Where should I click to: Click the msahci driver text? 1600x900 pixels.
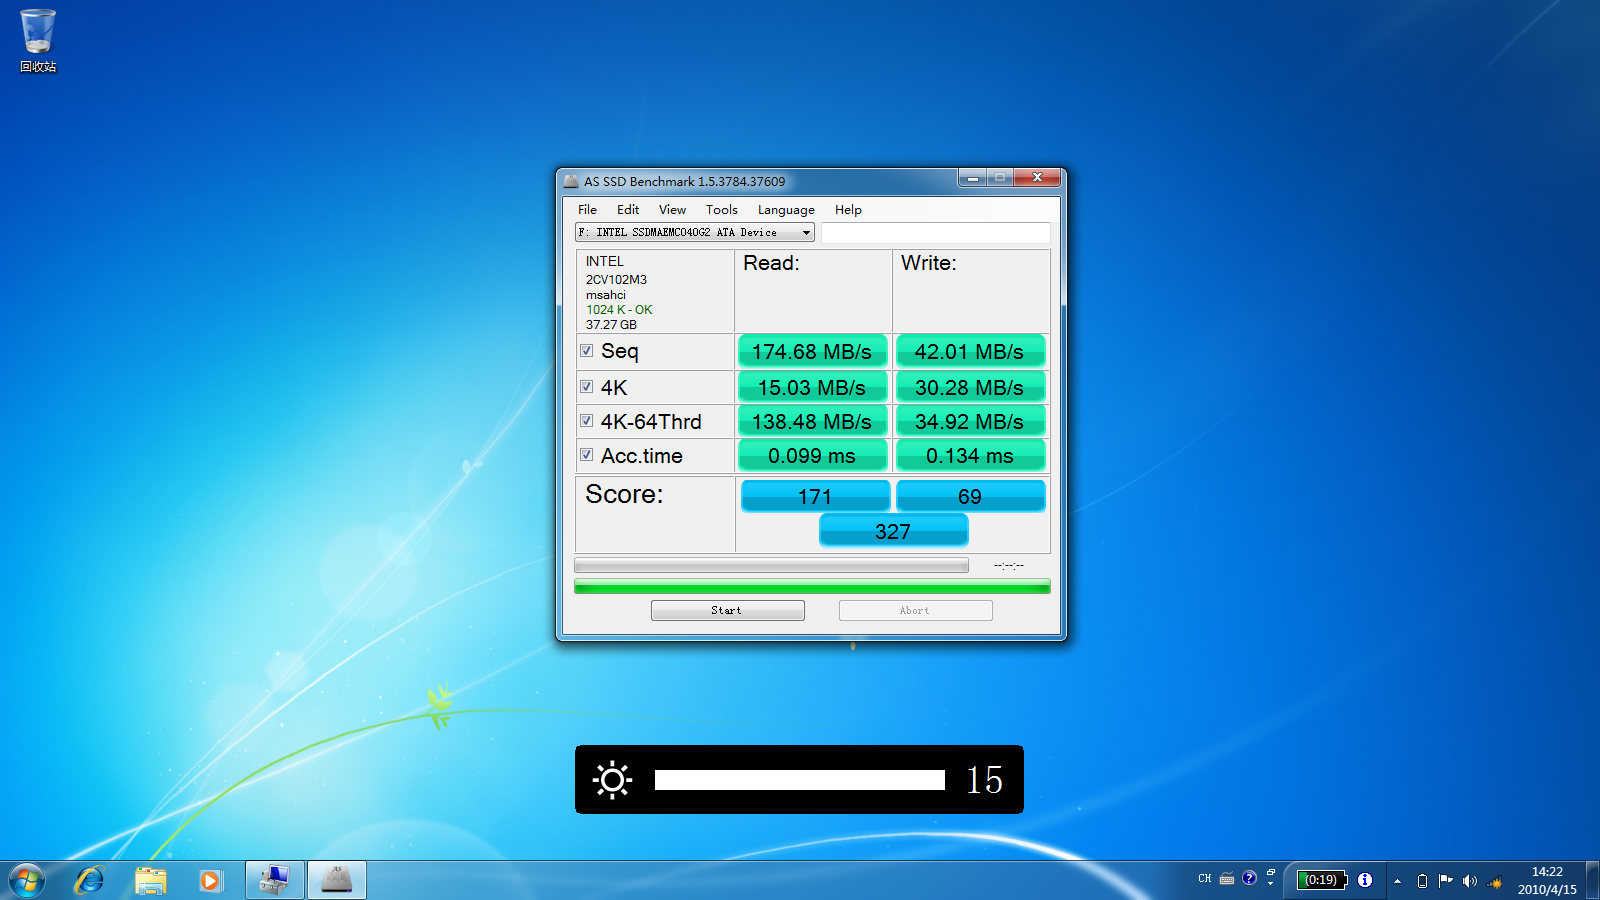coord(606,295)
